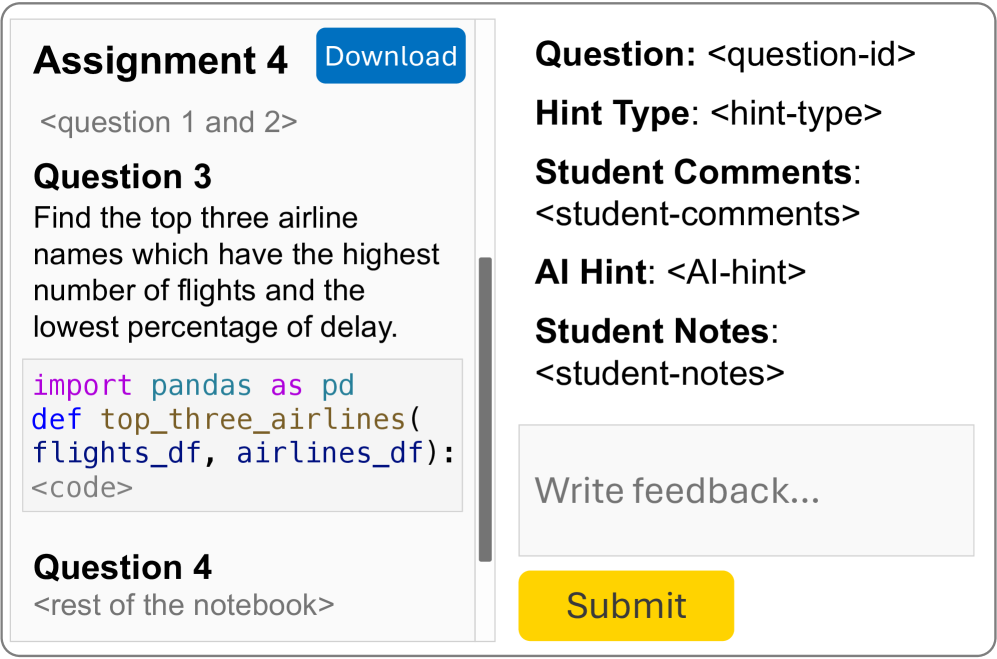Click the Question 3 description paragraph
This screenshot has width=997, height=659.
click(x=236, y=272)
